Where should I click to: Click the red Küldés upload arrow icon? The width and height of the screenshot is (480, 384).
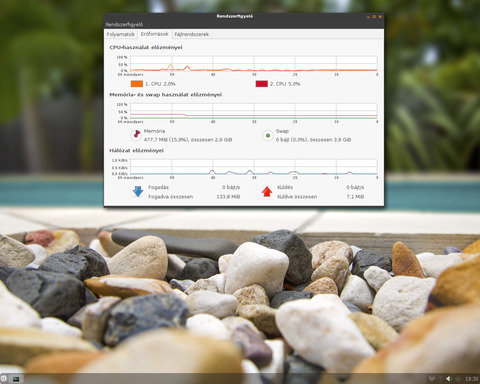(x=267, y=191)
